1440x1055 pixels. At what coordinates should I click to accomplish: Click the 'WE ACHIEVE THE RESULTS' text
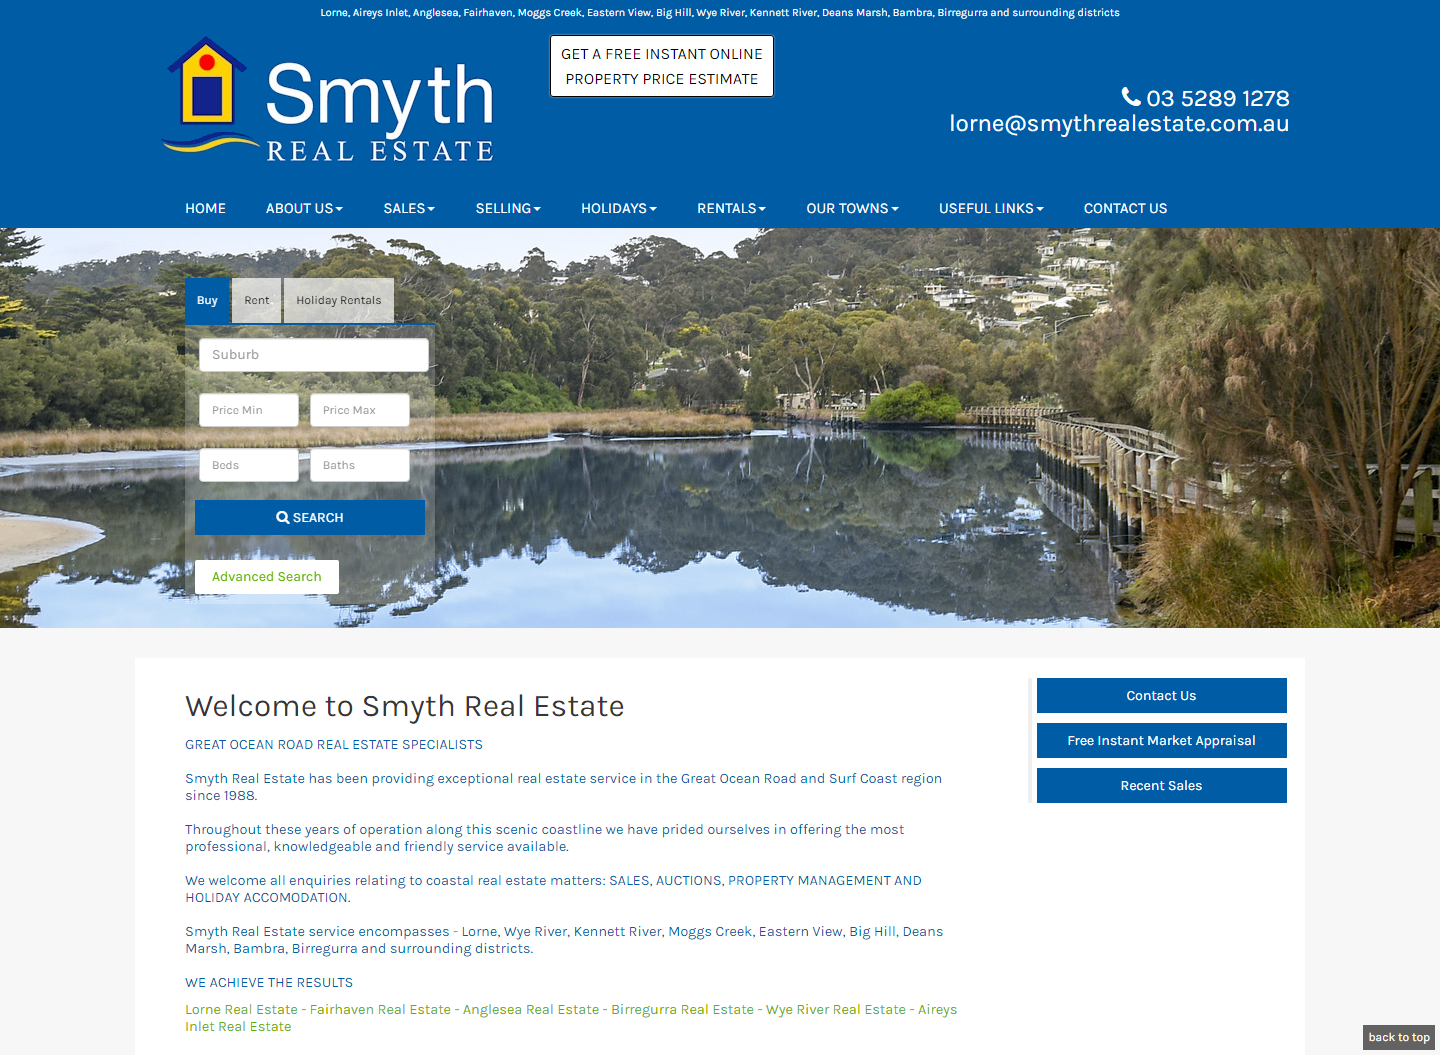click(269, 983)
